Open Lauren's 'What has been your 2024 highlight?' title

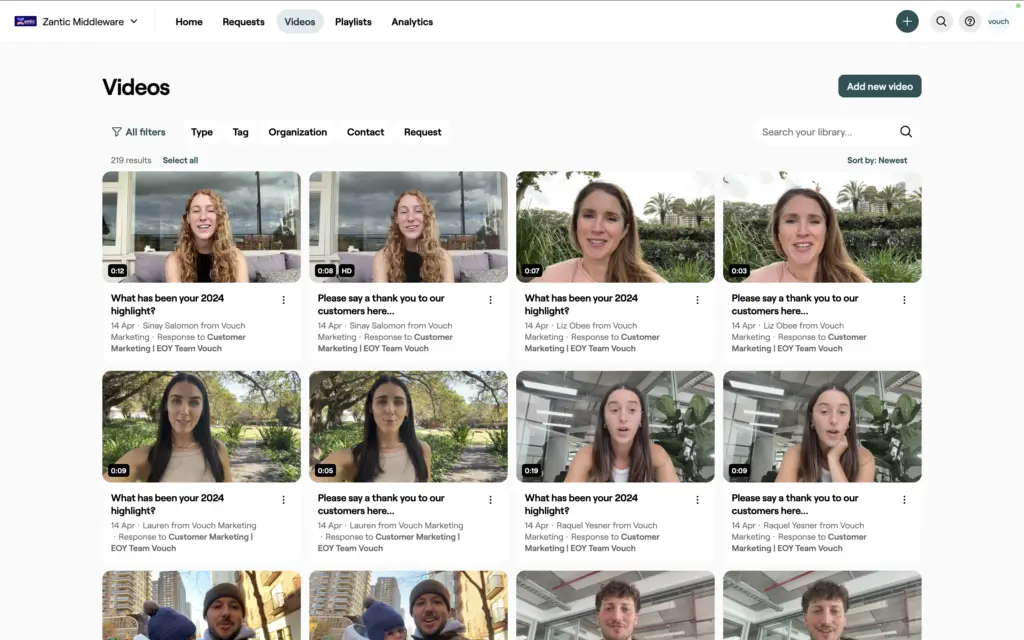coord(167,504)
